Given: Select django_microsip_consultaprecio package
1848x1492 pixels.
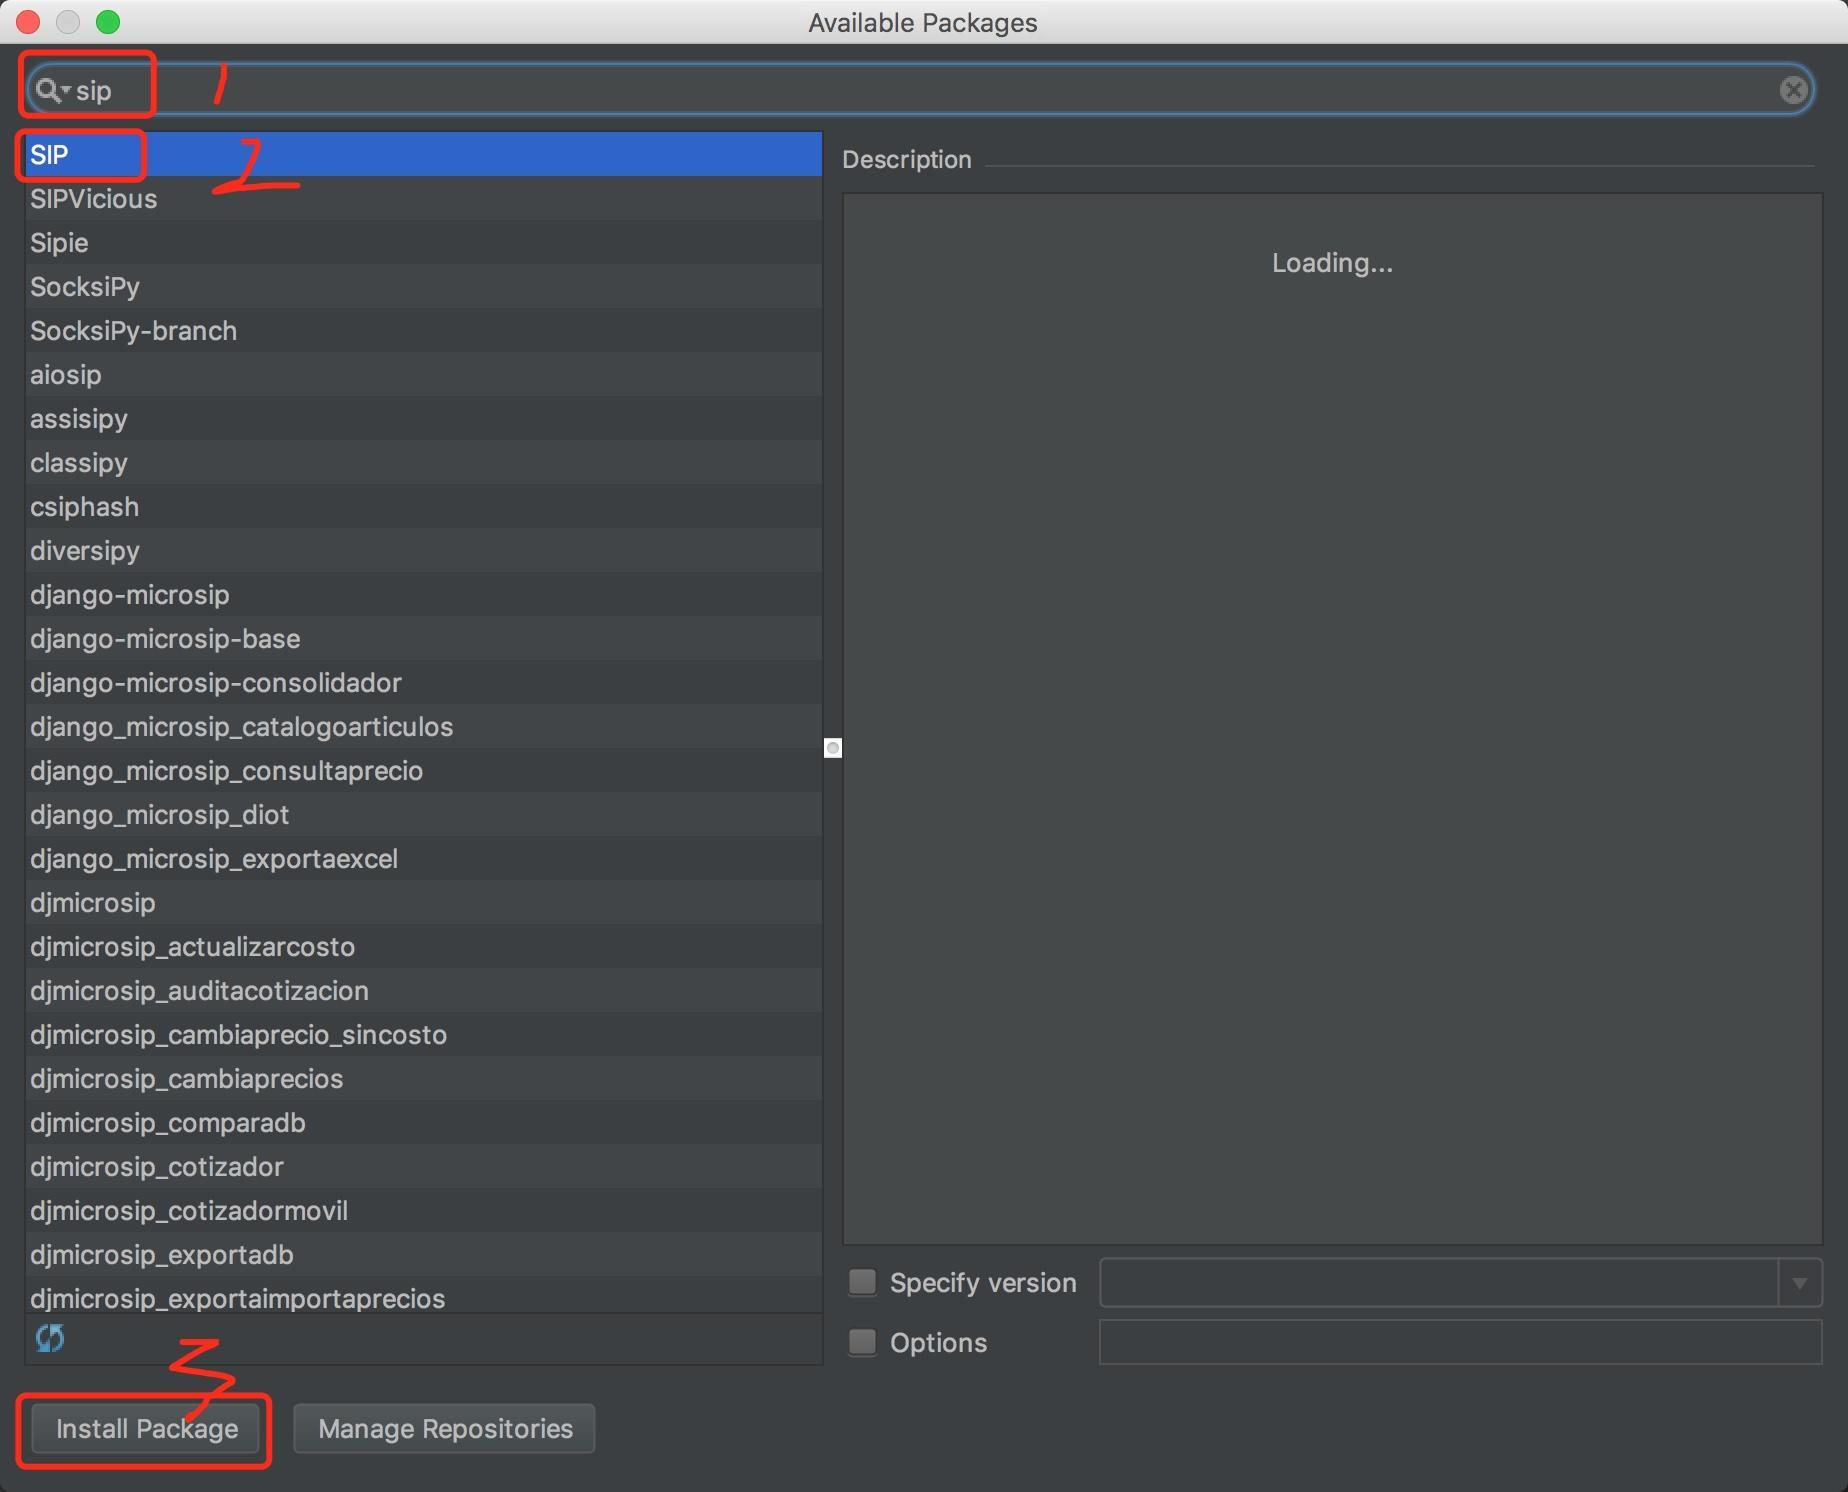Looking at the screenshot, I should click(424, 770).
